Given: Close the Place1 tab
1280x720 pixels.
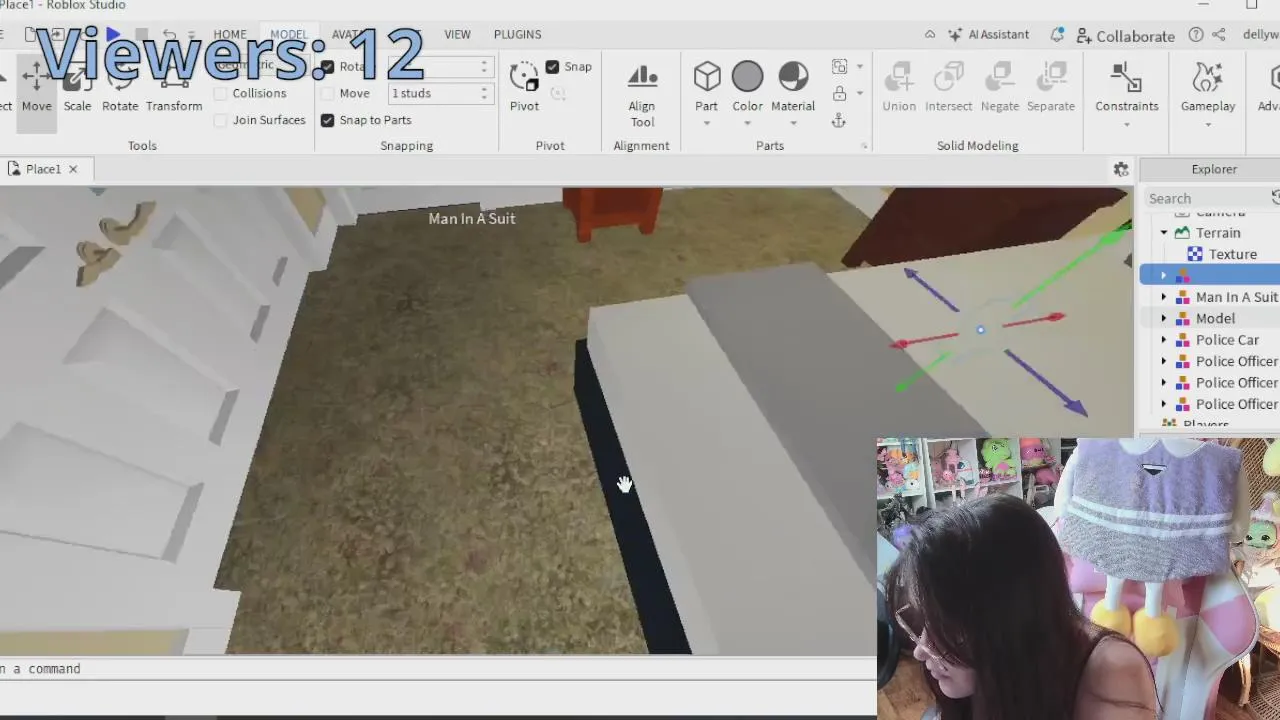Looking at the screenshot, I should [x=73, y=169].
